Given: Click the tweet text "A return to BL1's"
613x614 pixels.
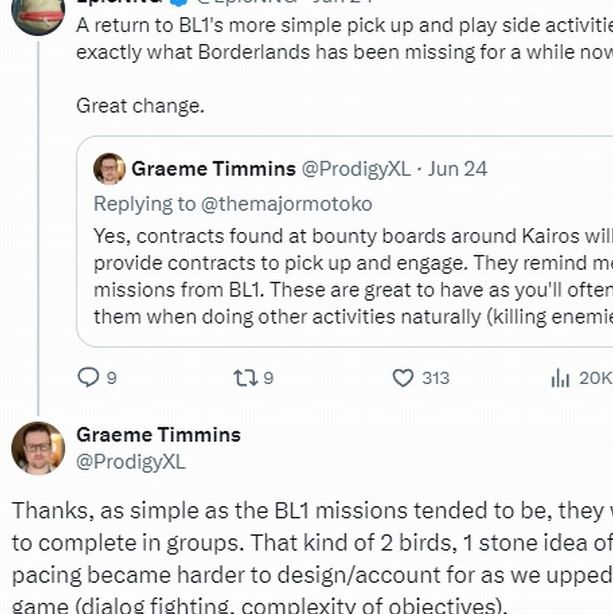Looking at the screenshot, I should point(340,26).
